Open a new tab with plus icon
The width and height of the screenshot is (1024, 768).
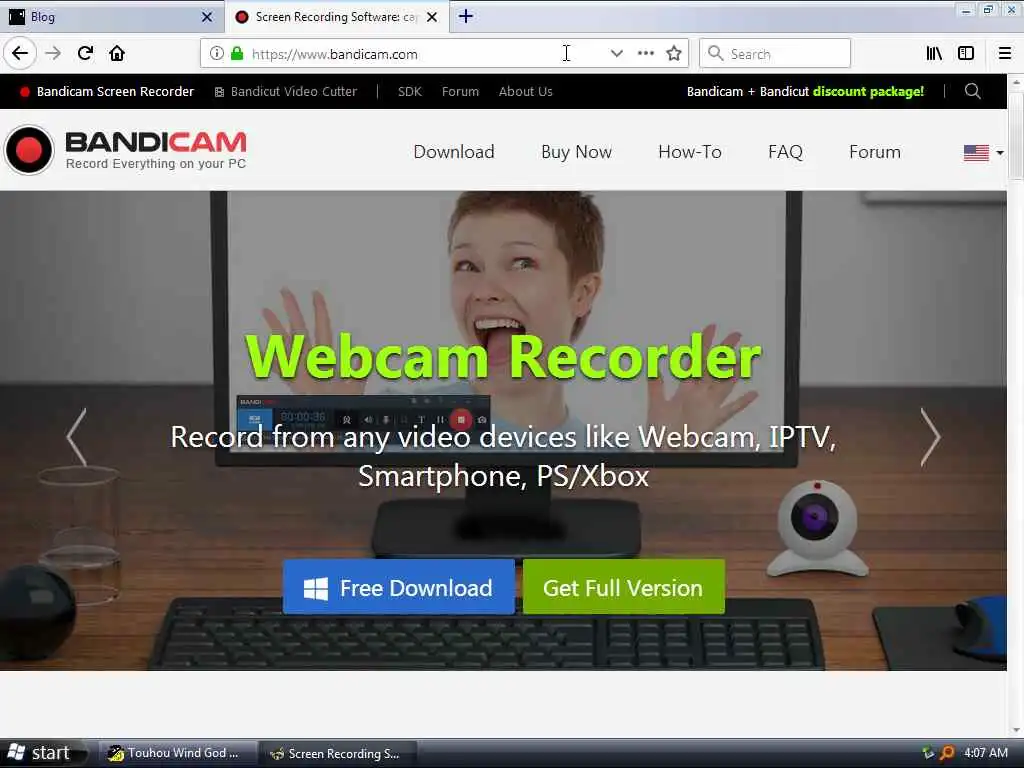(466, 16)
